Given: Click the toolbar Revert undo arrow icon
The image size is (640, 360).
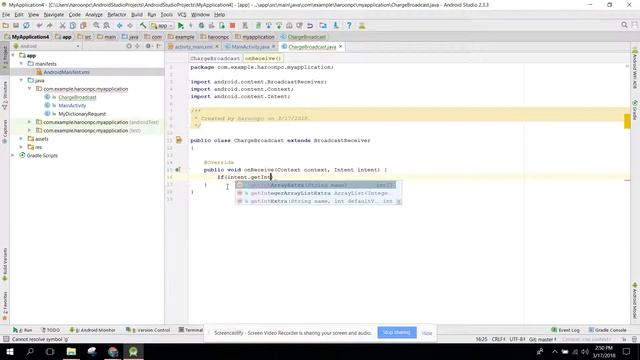Looking at the screenshot, I should (x=310, y=25).
